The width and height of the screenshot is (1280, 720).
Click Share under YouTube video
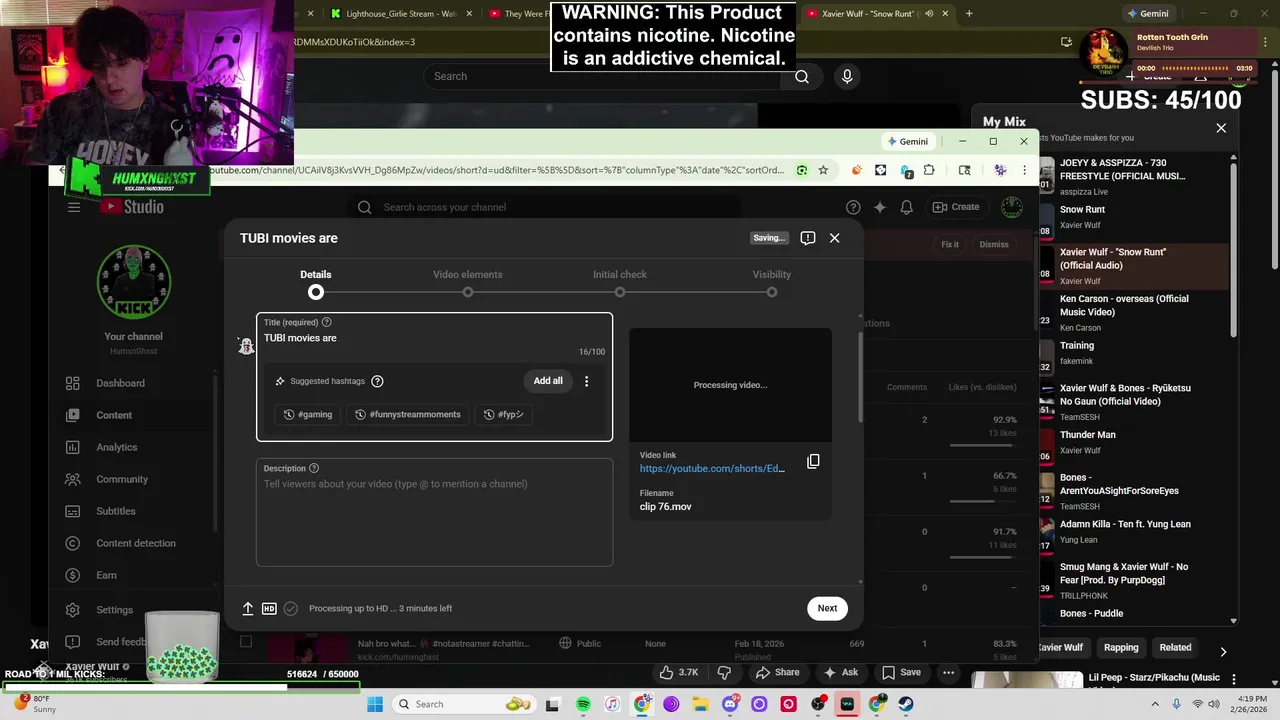click(777, 672)
